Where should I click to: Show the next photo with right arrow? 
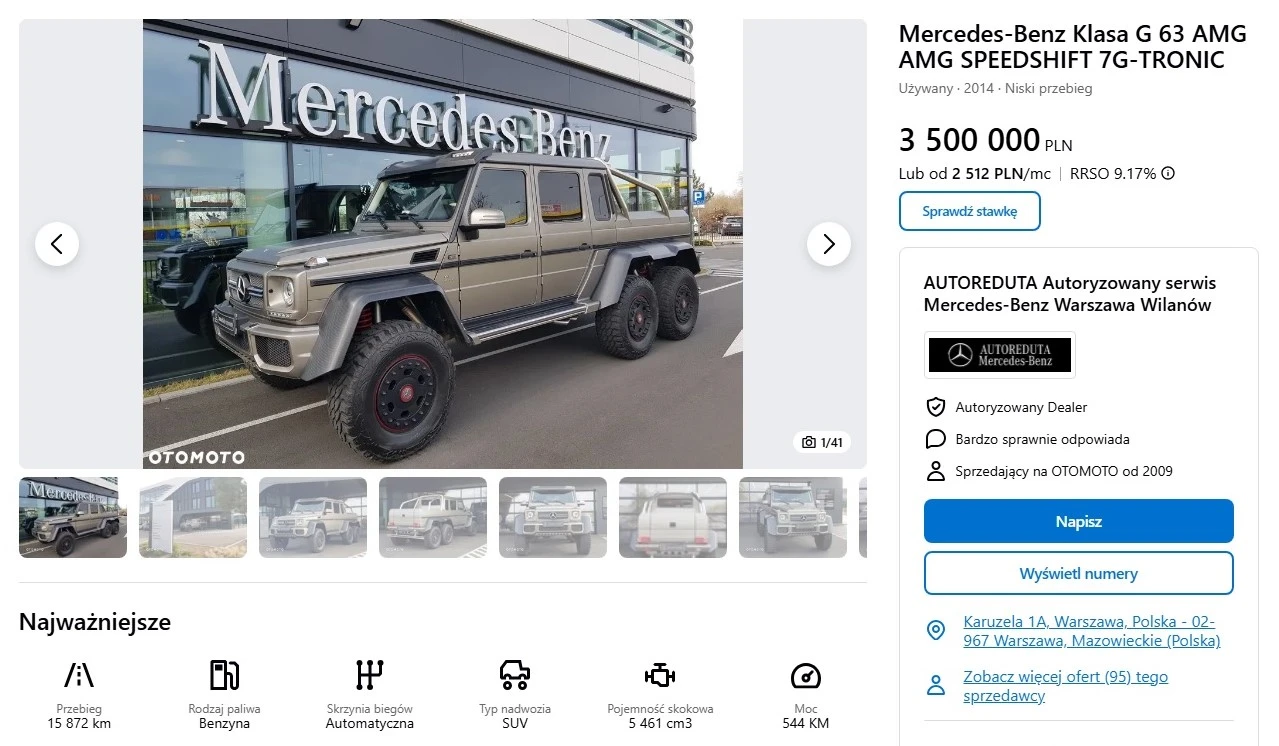click(829, 244)
